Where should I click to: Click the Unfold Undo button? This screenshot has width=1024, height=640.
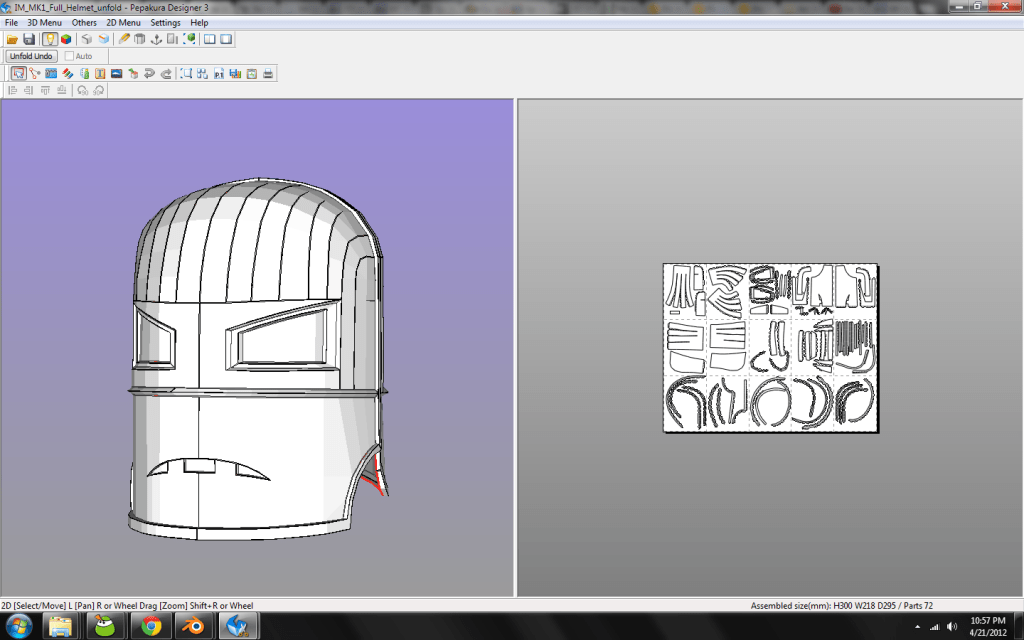coord(31,56)
